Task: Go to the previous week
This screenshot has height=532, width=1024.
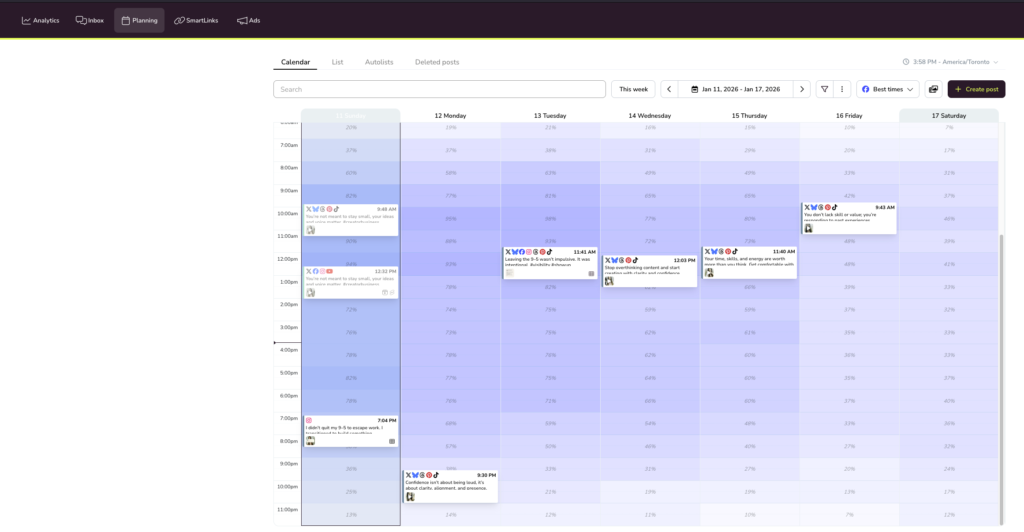Action: (x=669, y=89)
